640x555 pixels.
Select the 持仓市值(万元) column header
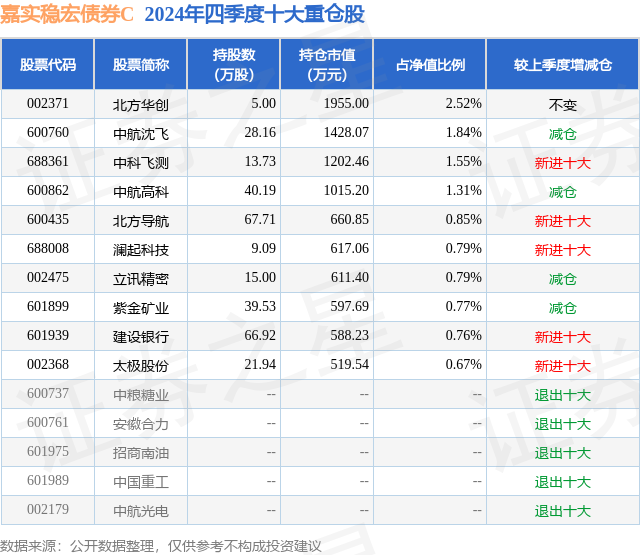click(x=327, y=64)
